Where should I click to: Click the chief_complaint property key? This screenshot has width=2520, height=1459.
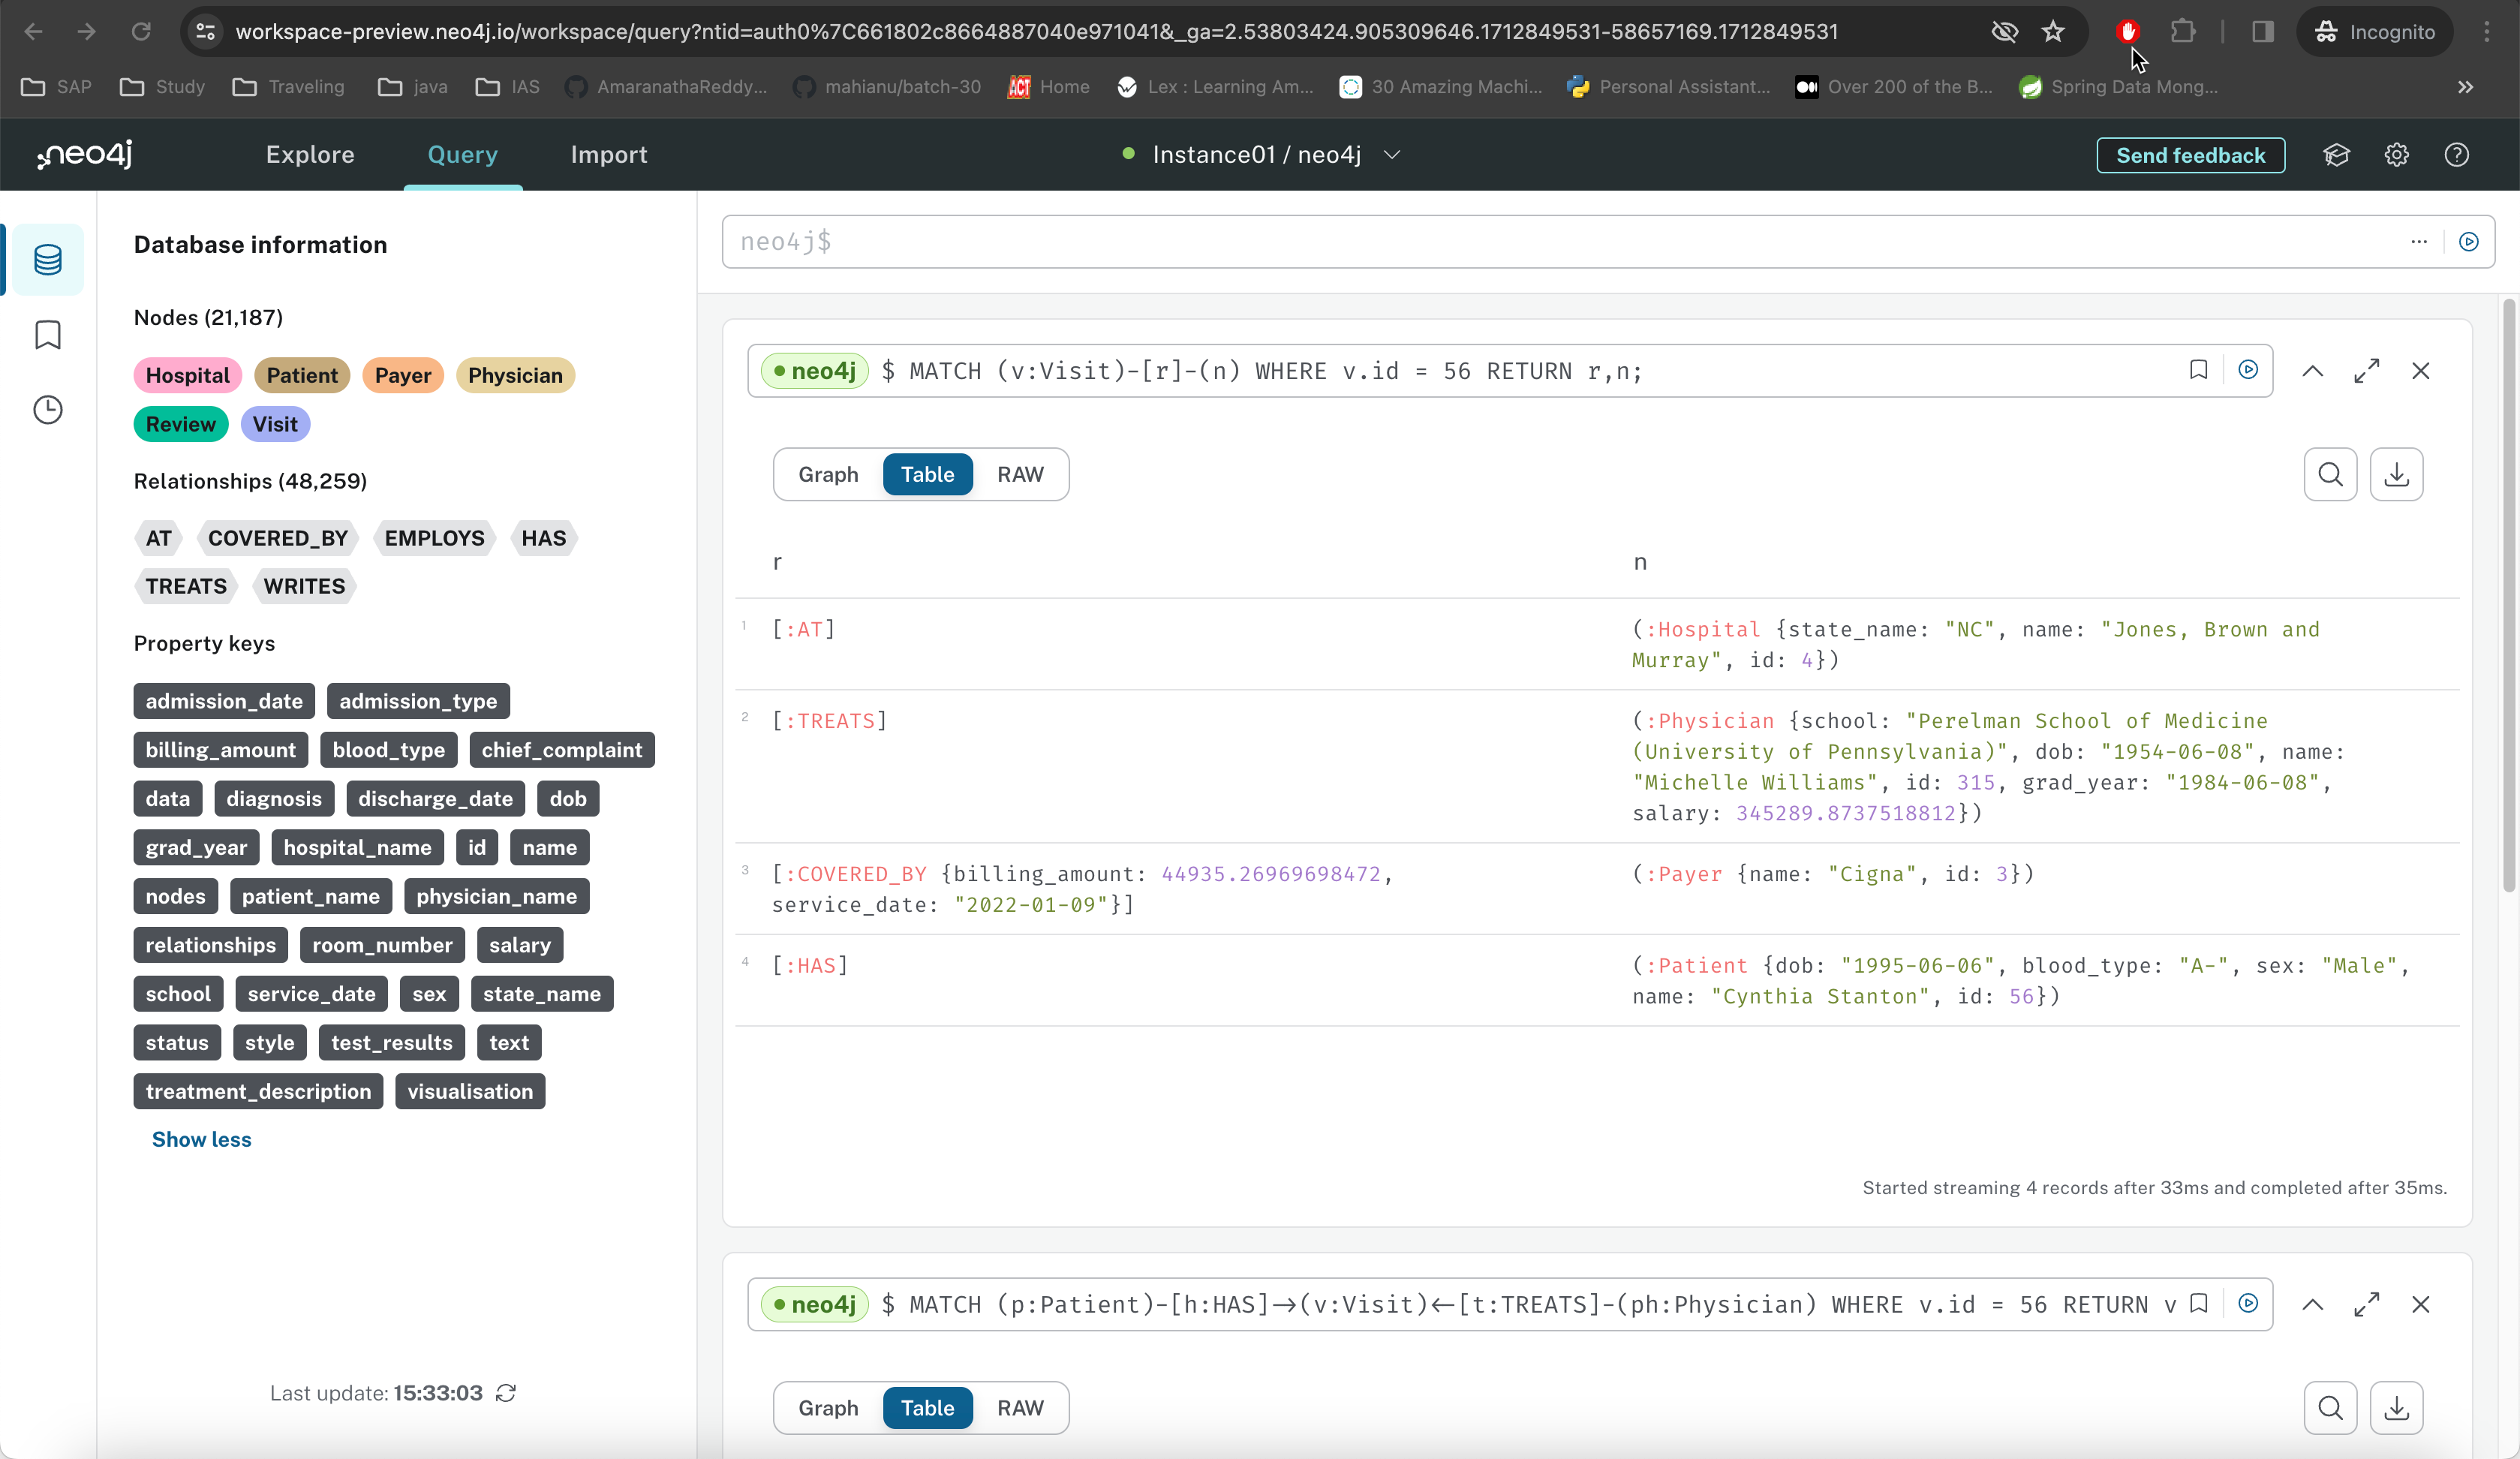click(562, 750)
